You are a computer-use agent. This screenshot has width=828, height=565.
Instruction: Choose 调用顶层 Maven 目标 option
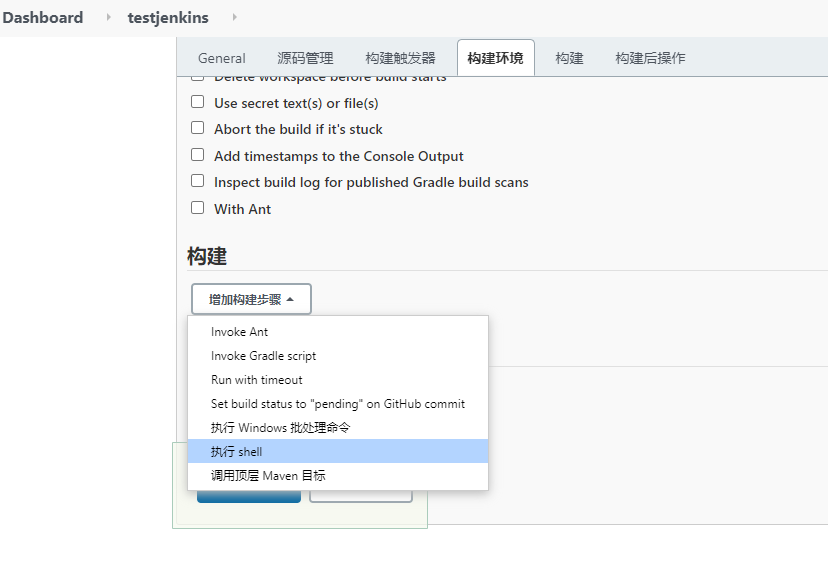click(338, 476)
